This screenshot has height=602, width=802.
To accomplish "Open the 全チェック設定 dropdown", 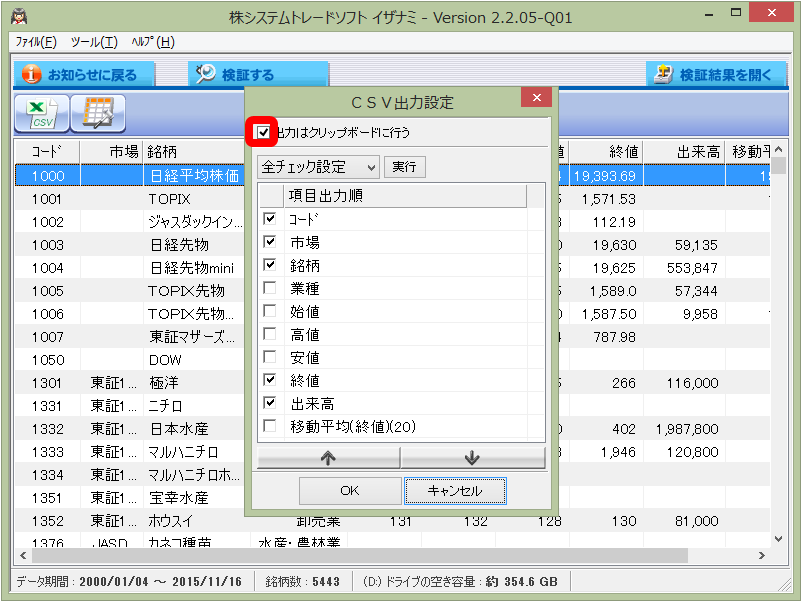I will tap(318, 167).
